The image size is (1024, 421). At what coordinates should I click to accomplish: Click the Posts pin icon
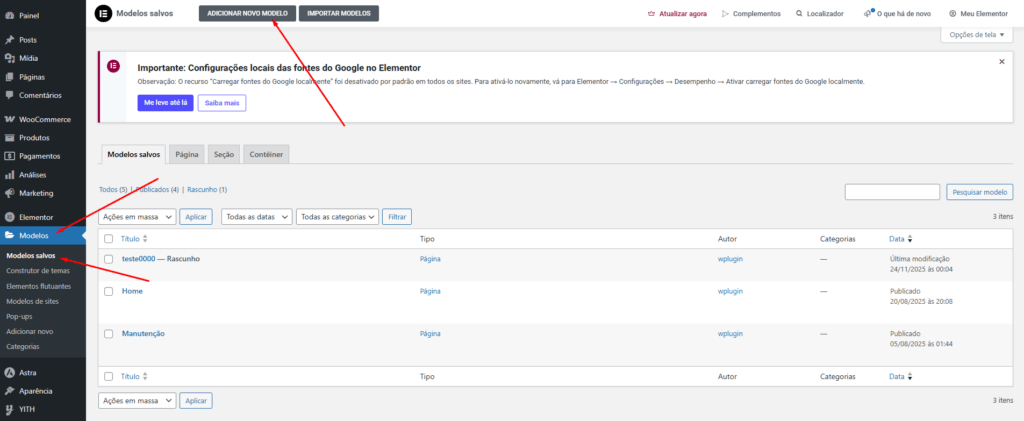click(9, 40)
